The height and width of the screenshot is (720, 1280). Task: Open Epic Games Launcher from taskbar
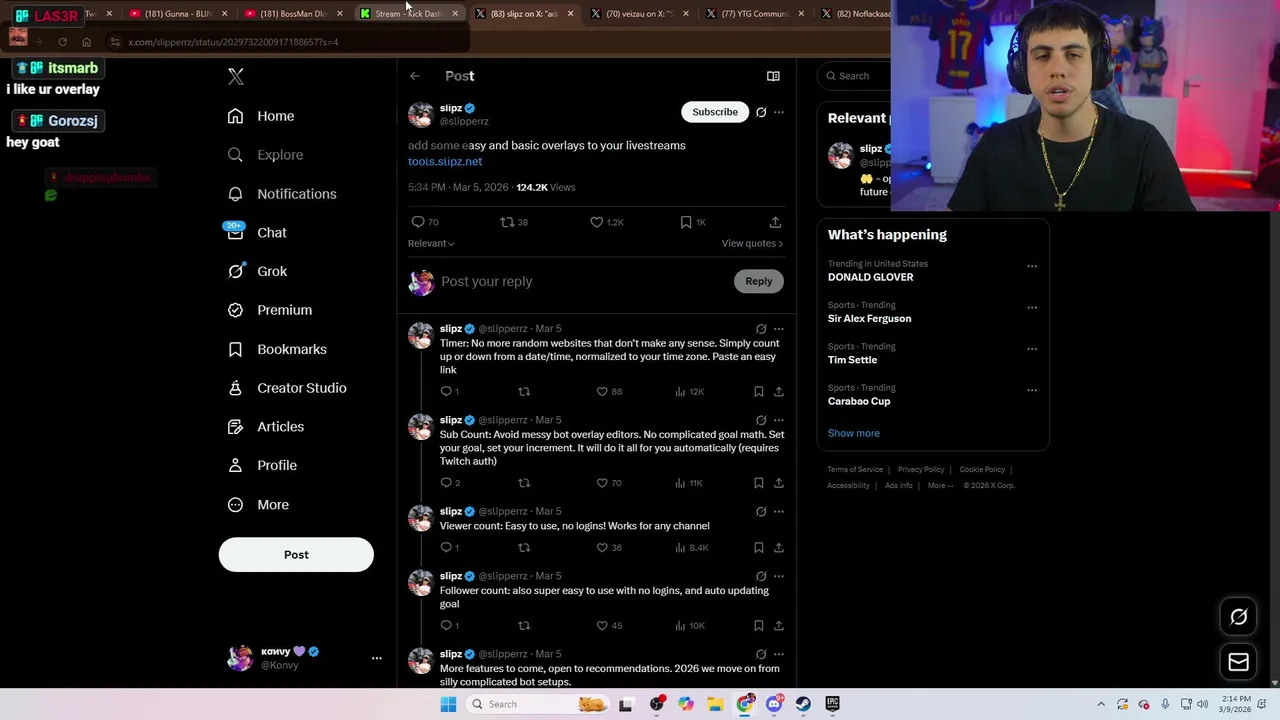[x=832, y=704]
